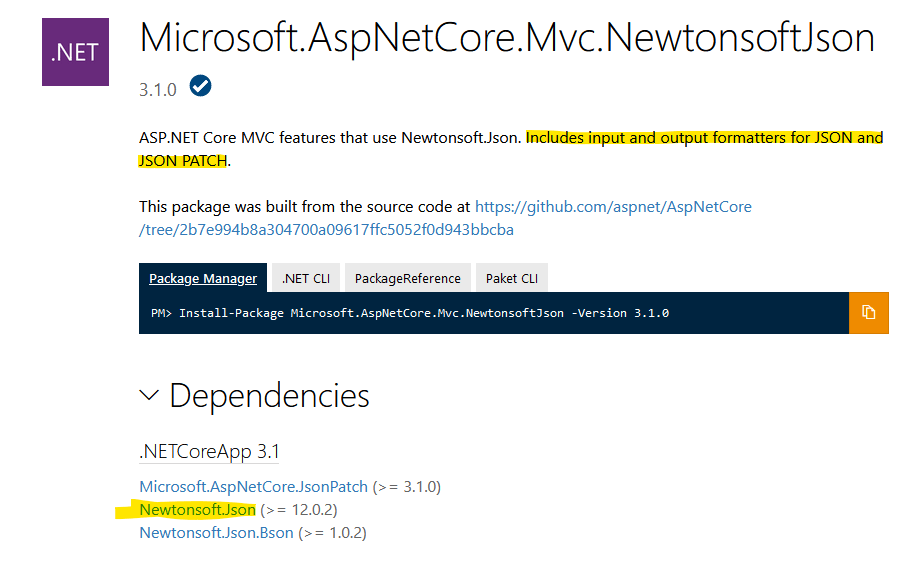This screenshot has width=901, height=579.
Task: Click the purple .NET package logo
Action: tap(75, 52)
